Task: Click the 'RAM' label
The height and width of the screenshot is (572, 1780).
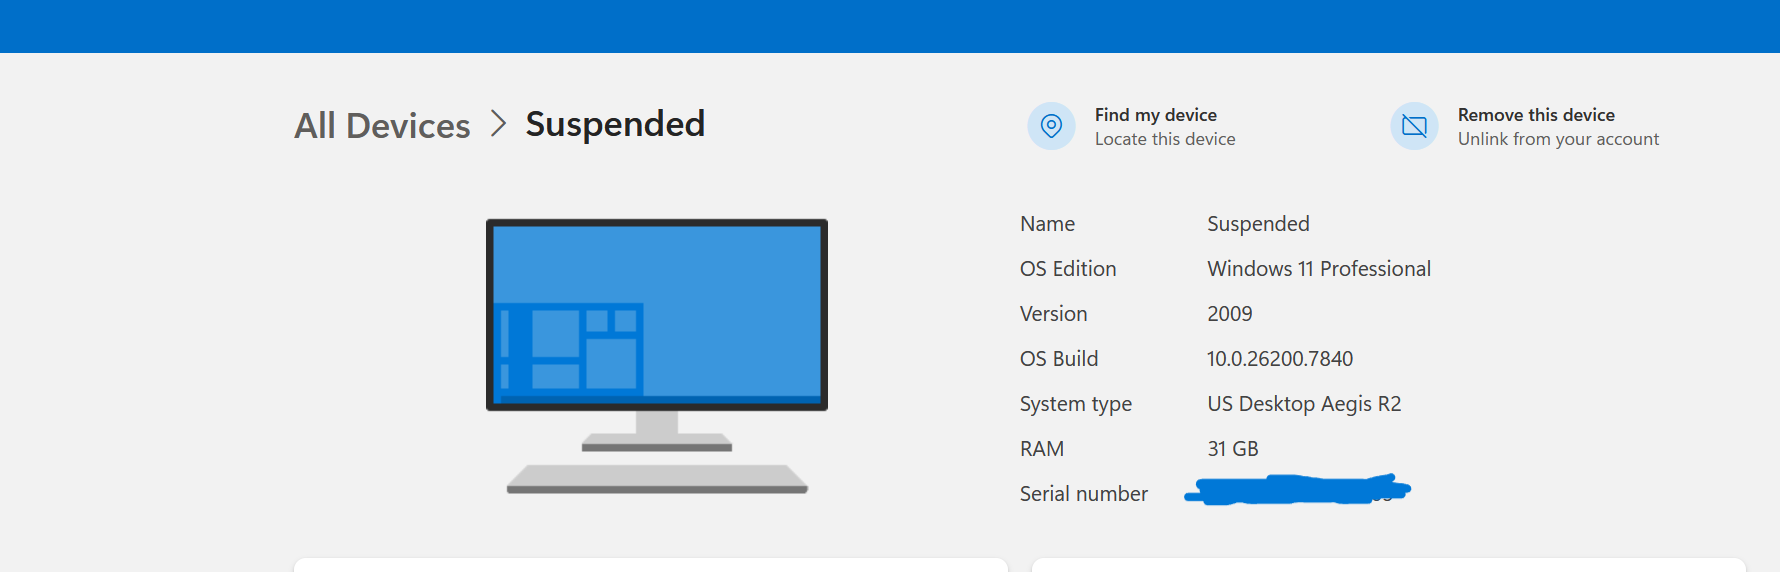Action: 1042,449
